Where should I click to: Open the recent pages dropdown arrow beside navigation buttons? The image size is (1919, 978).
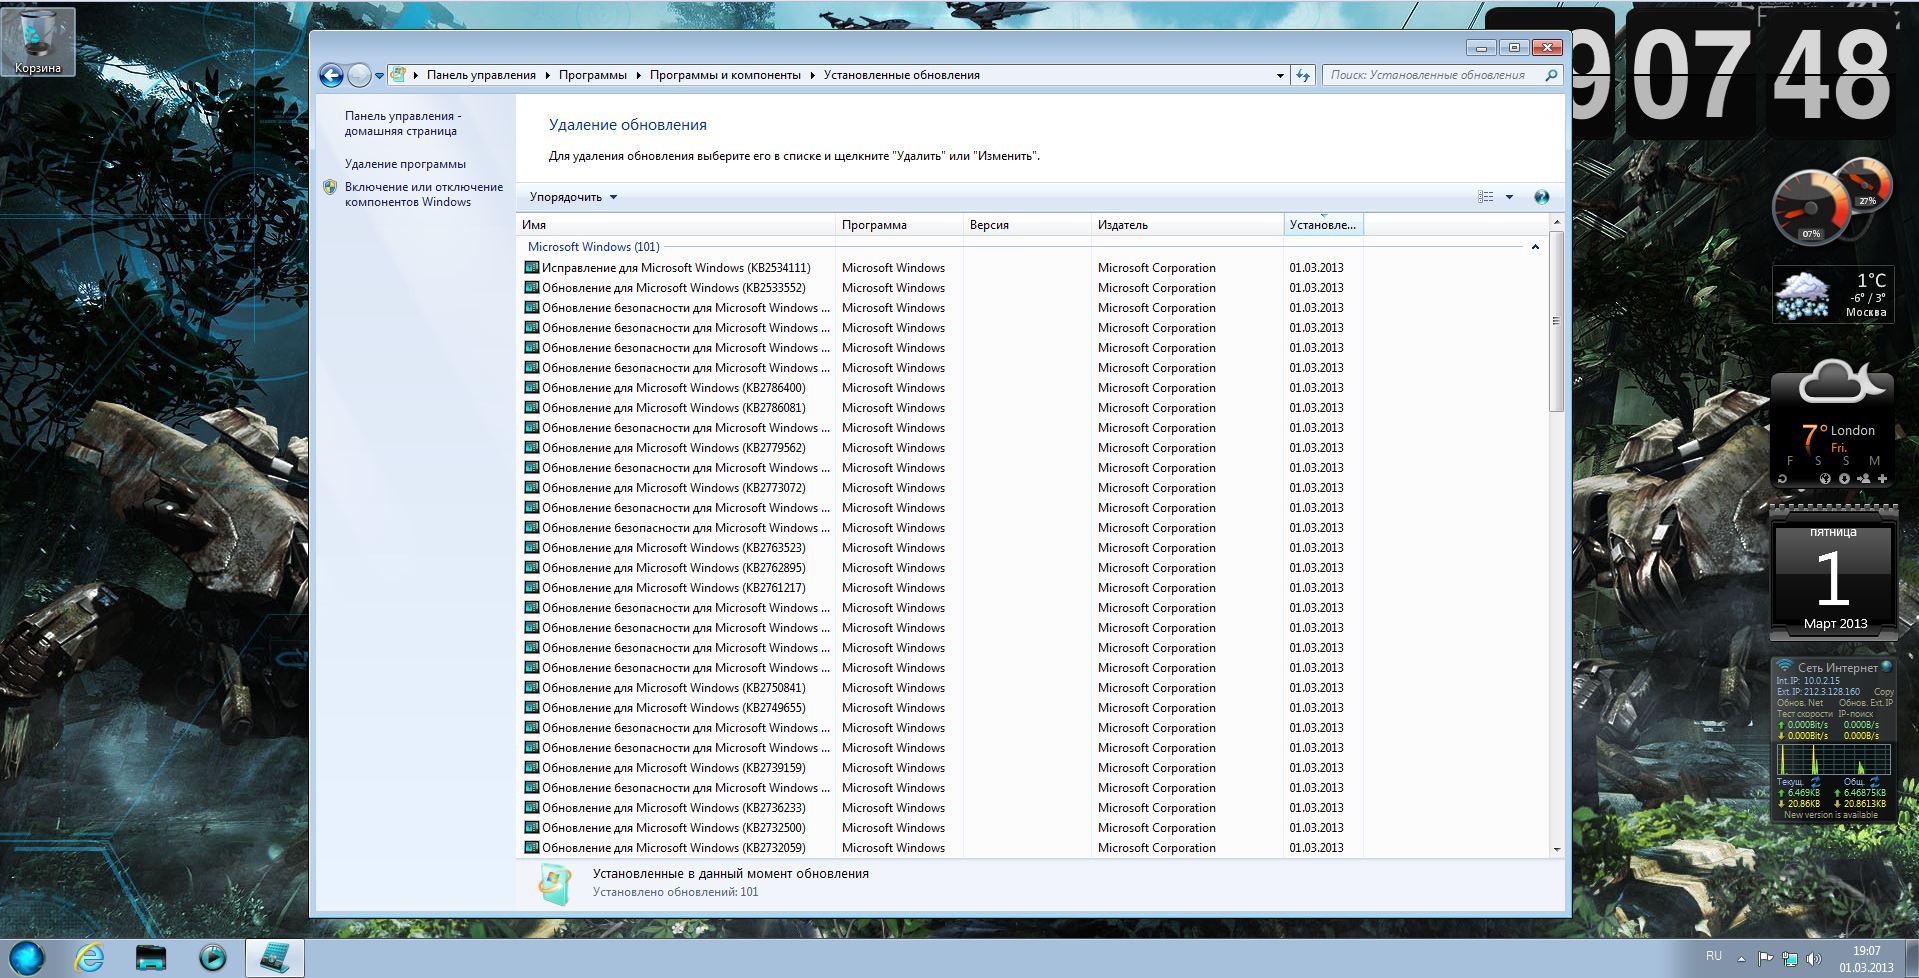pyautogui.click(x=379, y=76)
